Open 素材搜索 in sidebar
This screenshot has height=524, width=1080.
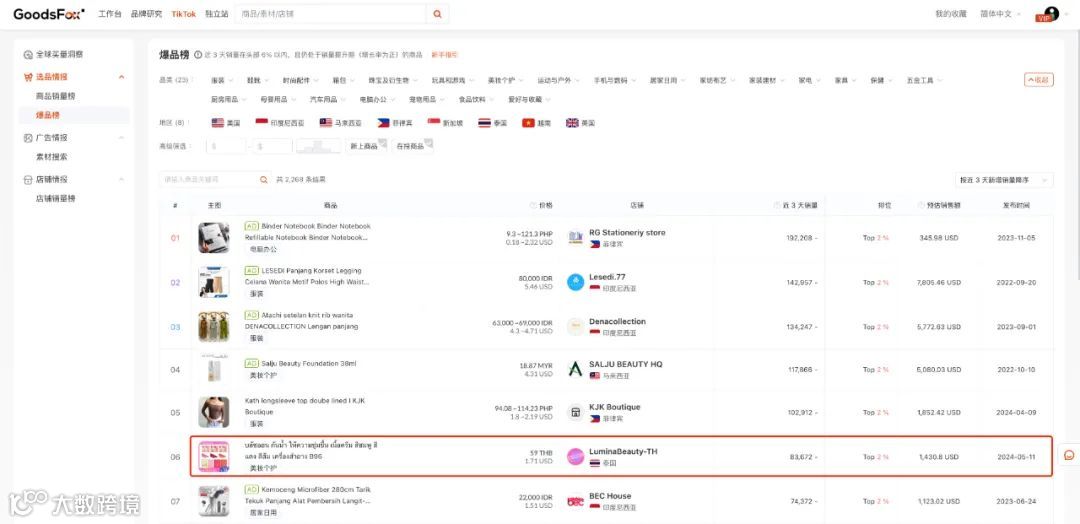[x=52, y=156]
